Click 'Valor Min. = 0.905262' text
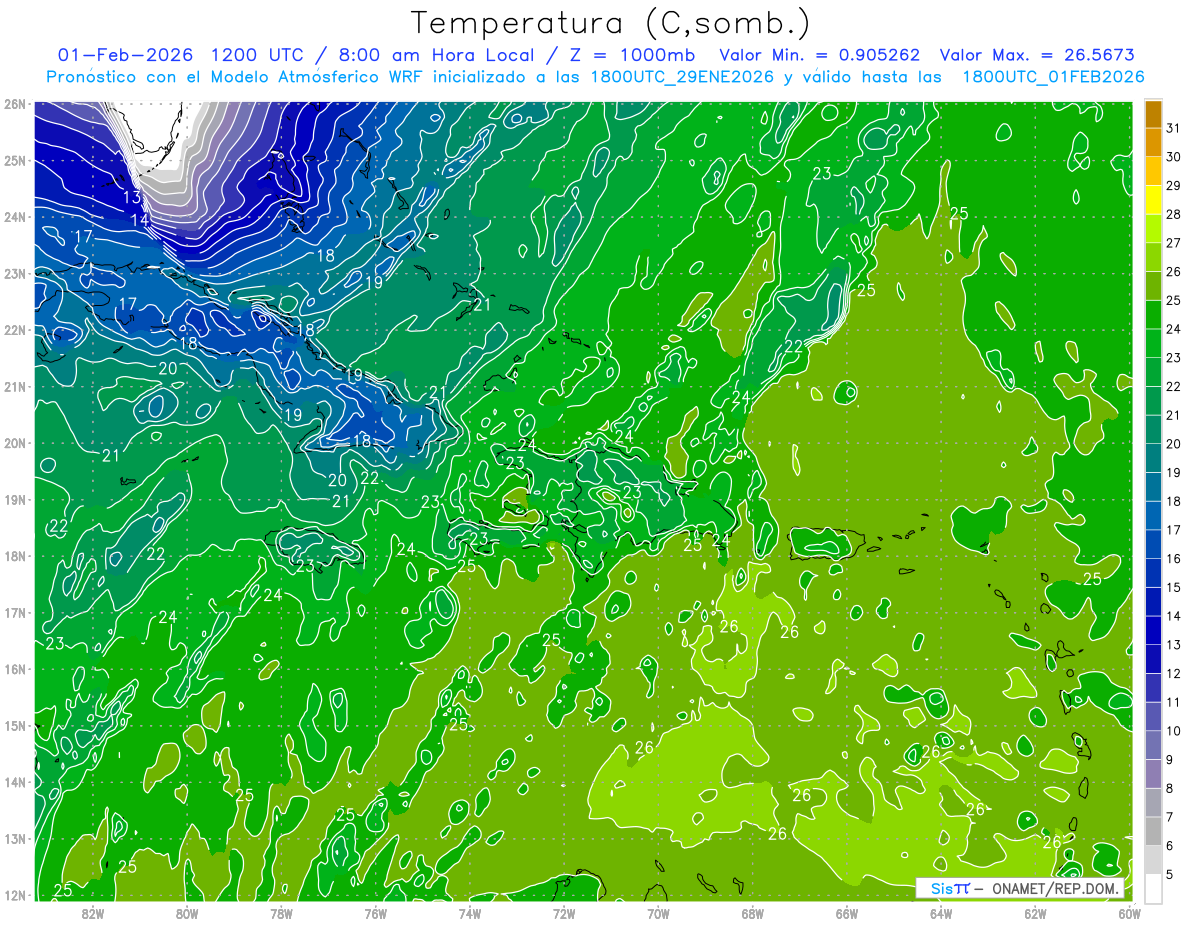This screenshot has width=1200, height=927. coord(820,55)
